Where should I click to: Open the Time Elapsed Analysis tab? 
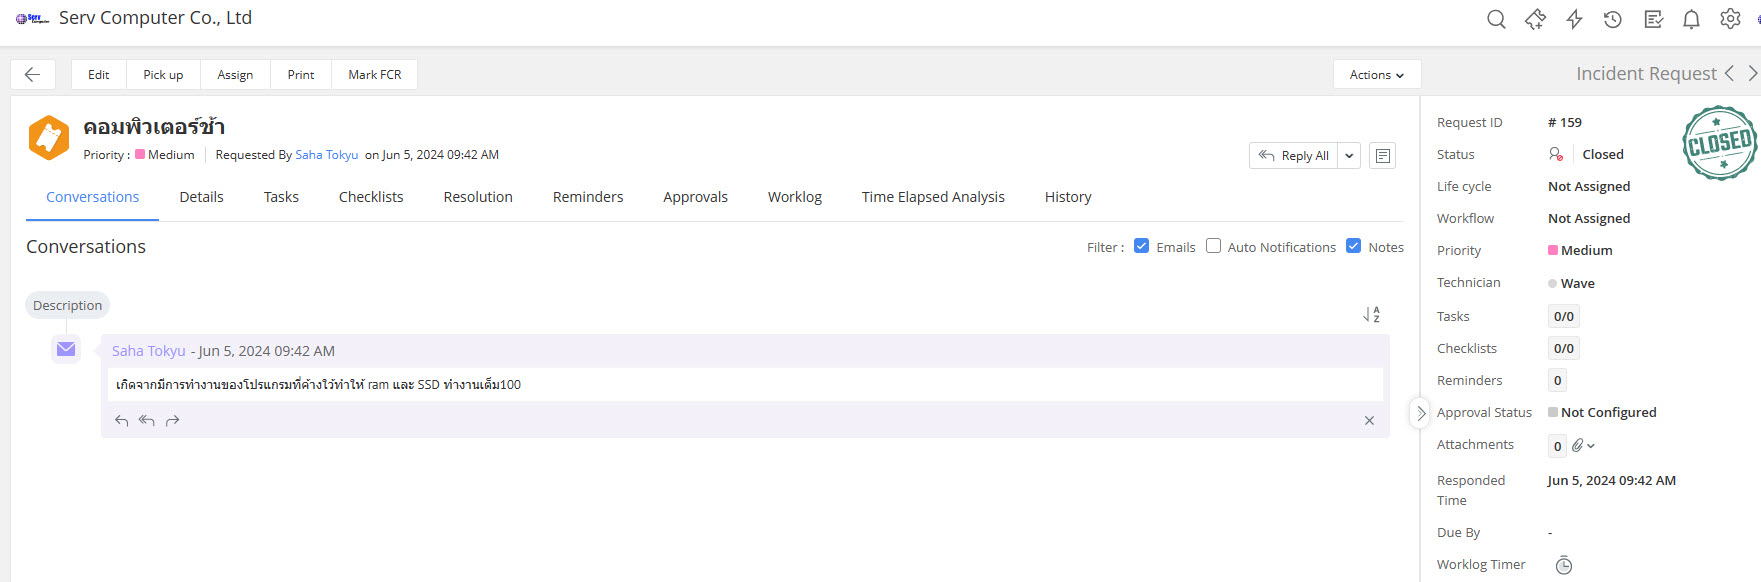933,197
